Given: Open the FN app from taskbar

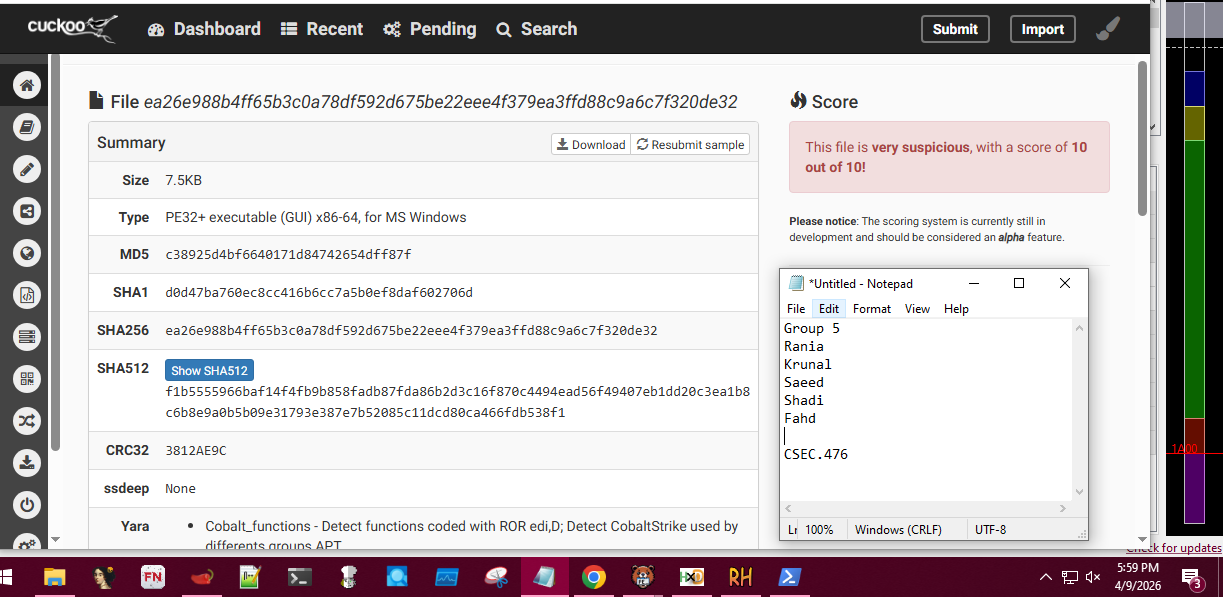Looking at the screenshot, I should pyautogui.click(x=152, y=577).
